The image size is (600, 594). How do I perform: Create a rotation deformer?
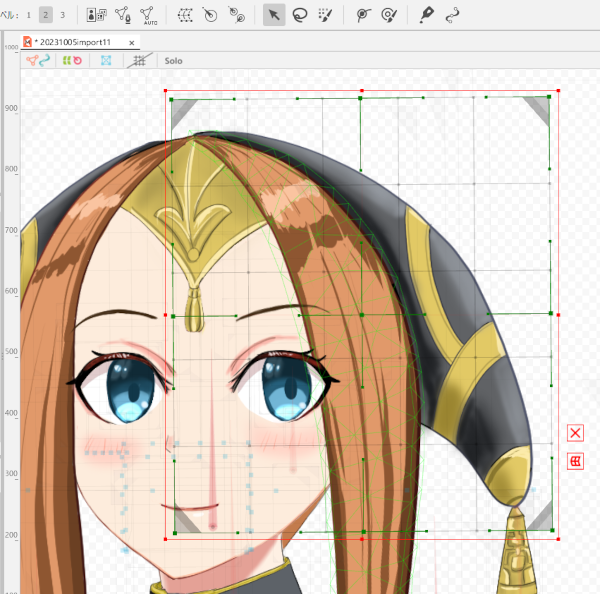(210, 15)
